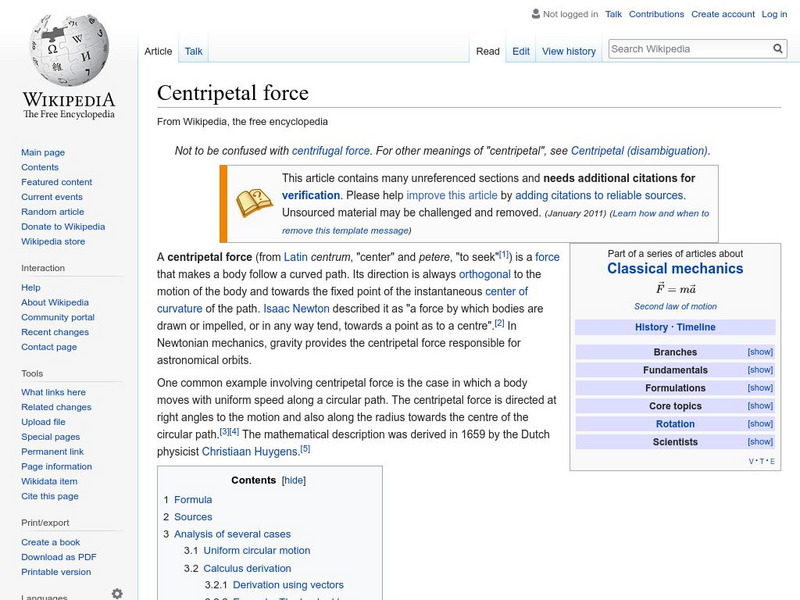Click Donate to Wikipedia
The width and height of the screenshot is (800, 600).
tap(63, 227)
